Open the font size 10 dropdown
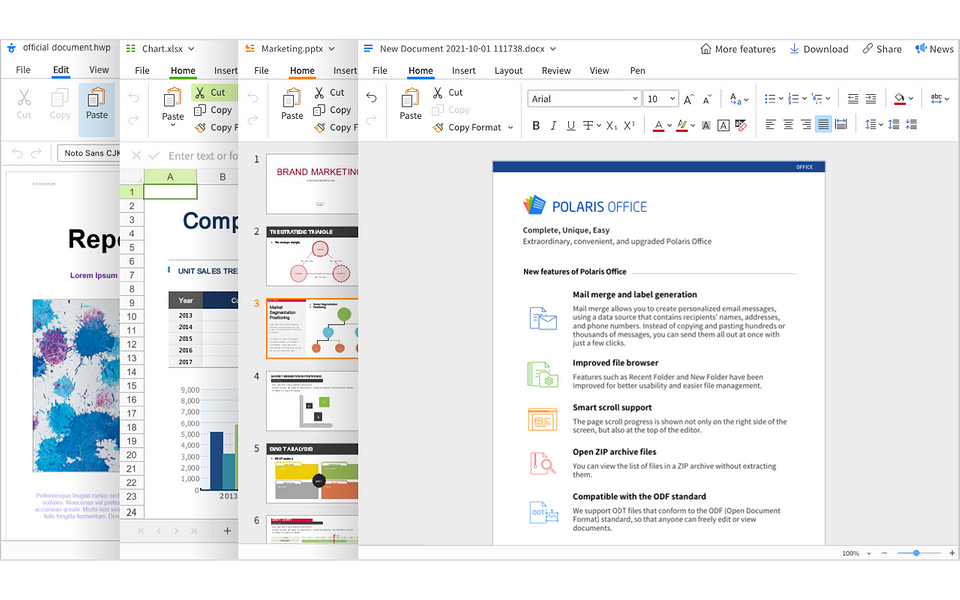This screenshot has width=960, height=600. click(x=658, y=98)
